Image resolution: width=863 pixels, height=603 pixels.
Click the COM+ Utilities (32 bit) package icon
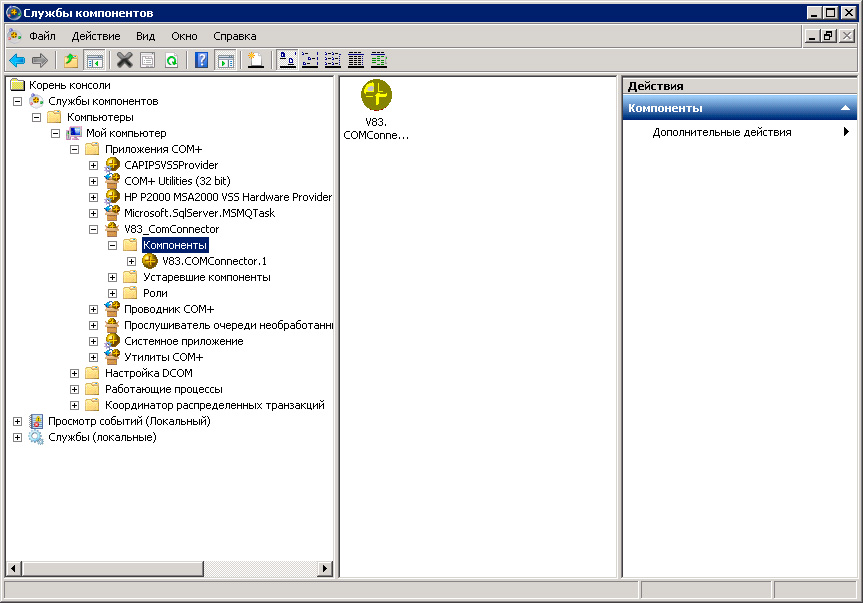coord(112,180)
